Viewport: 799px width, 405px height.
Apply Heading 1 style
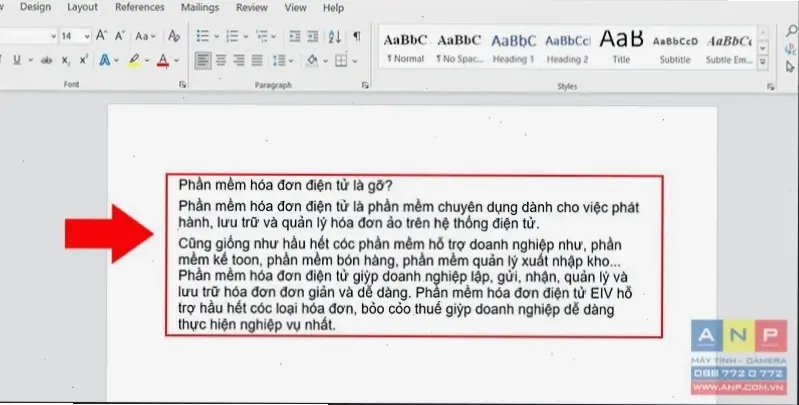[513, 48]
